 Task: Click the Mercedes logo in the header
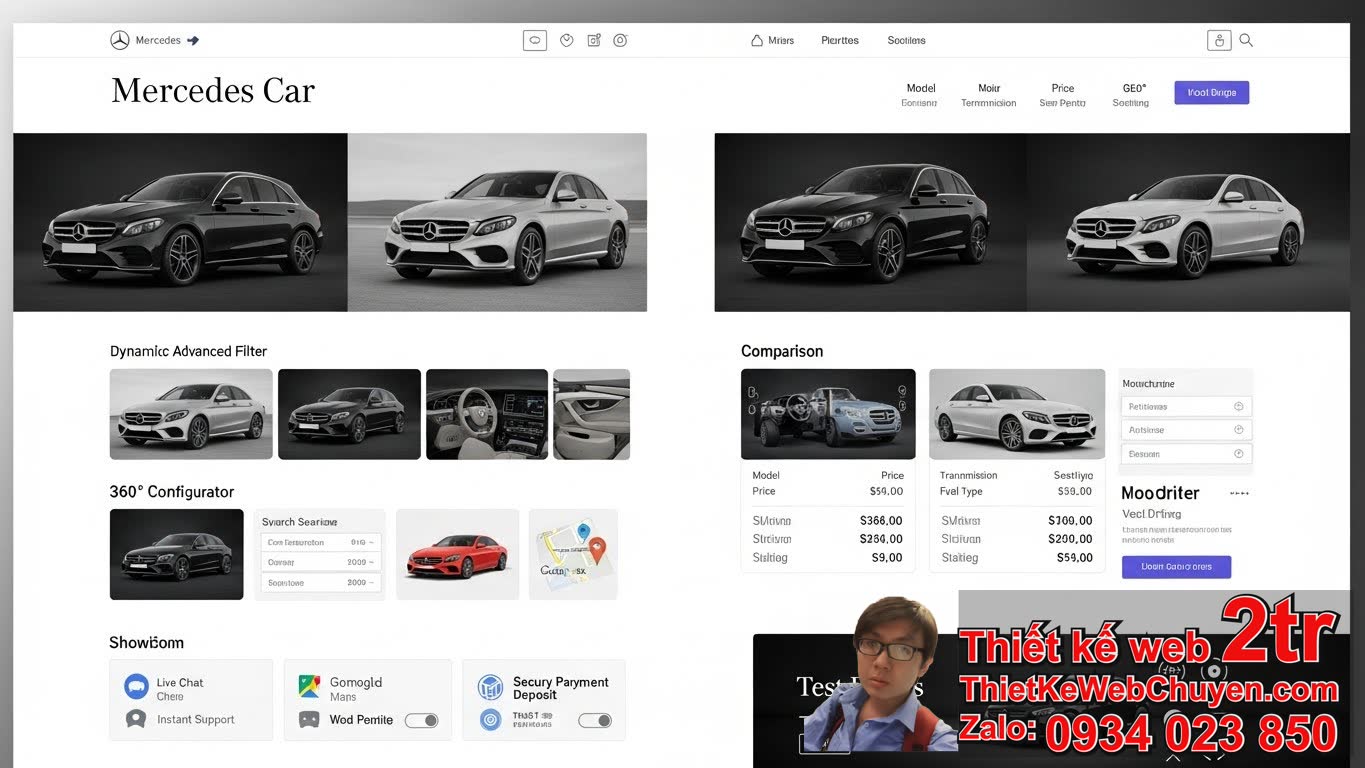coord(120,39)
